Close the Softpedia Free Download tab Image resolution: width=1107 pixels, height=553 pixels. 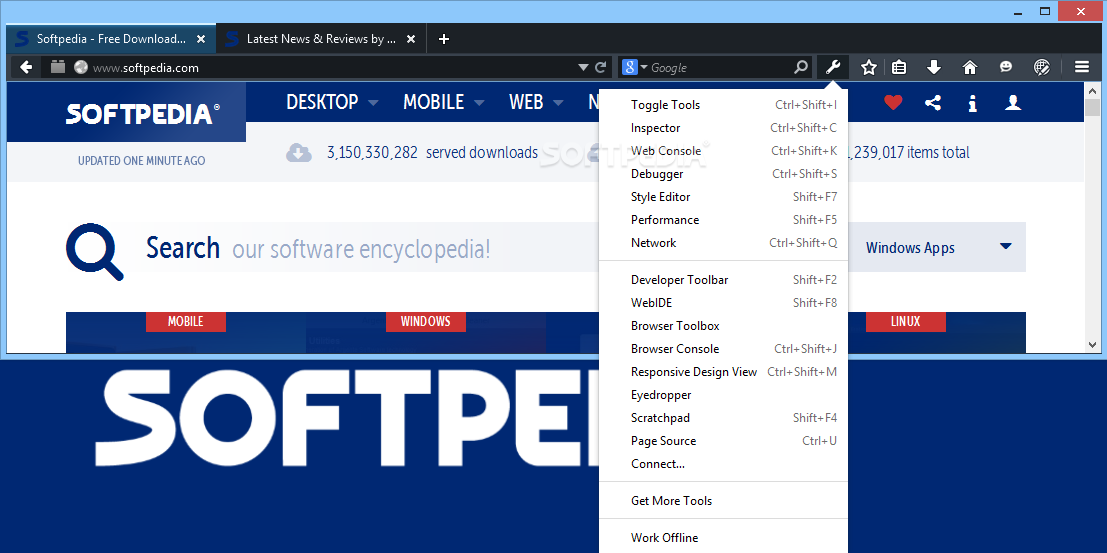[x=201, y=39]
